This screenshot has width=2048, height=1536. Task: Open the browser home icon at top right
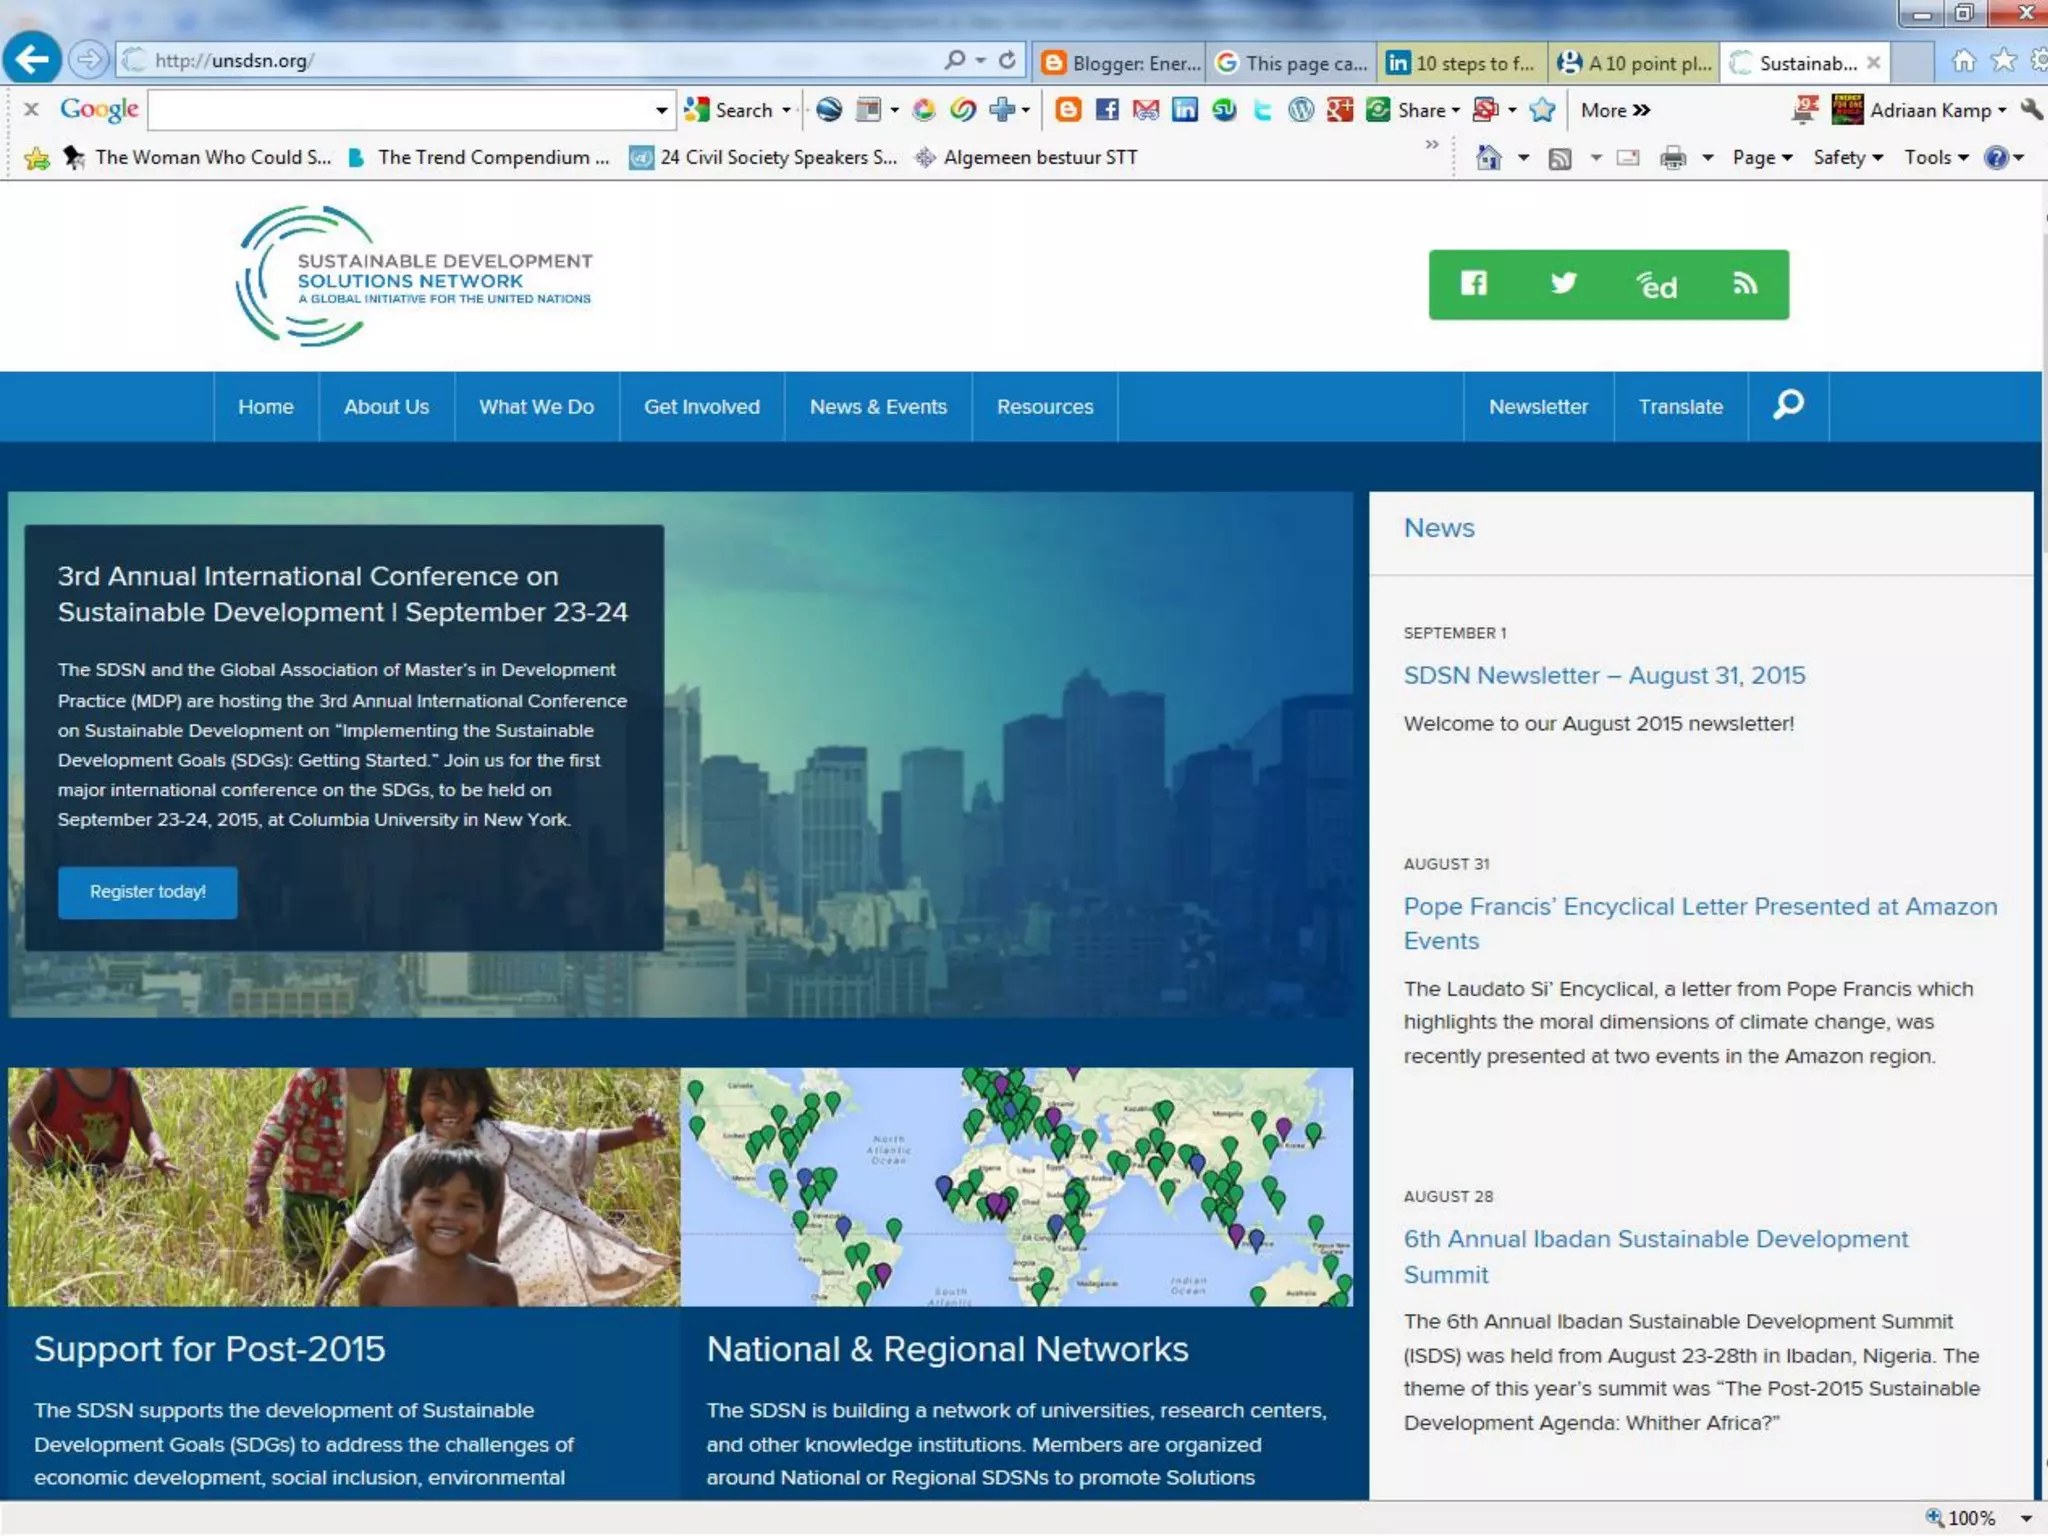(x=1963, y=62)
